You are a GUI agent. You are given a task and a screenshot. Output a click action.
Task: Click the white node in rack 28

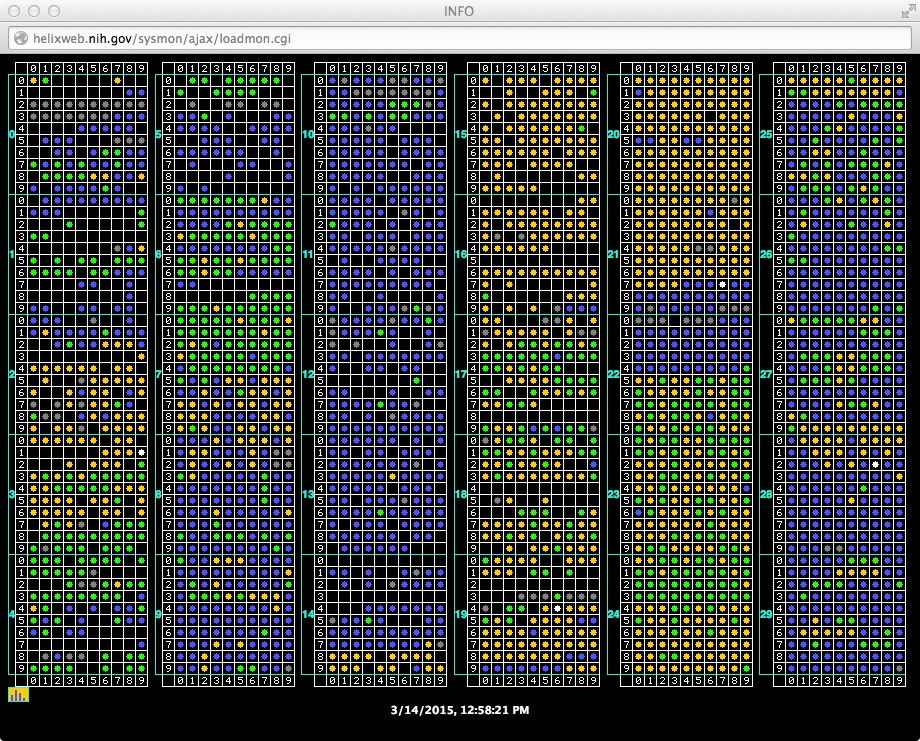pos(875,464)
